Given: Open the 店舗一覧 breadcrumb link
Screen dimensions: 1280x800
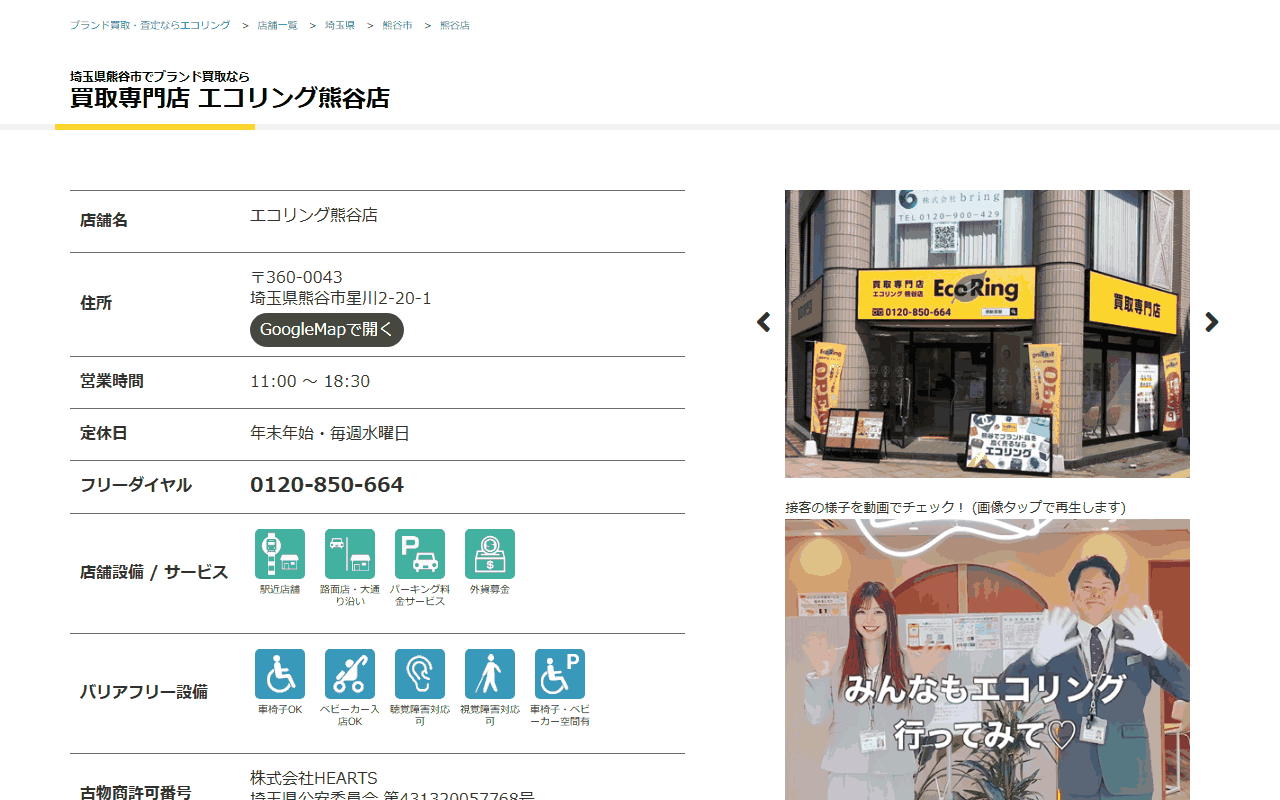Looking at the screenshot, I should pyautogui.click(x=277, y=25).
